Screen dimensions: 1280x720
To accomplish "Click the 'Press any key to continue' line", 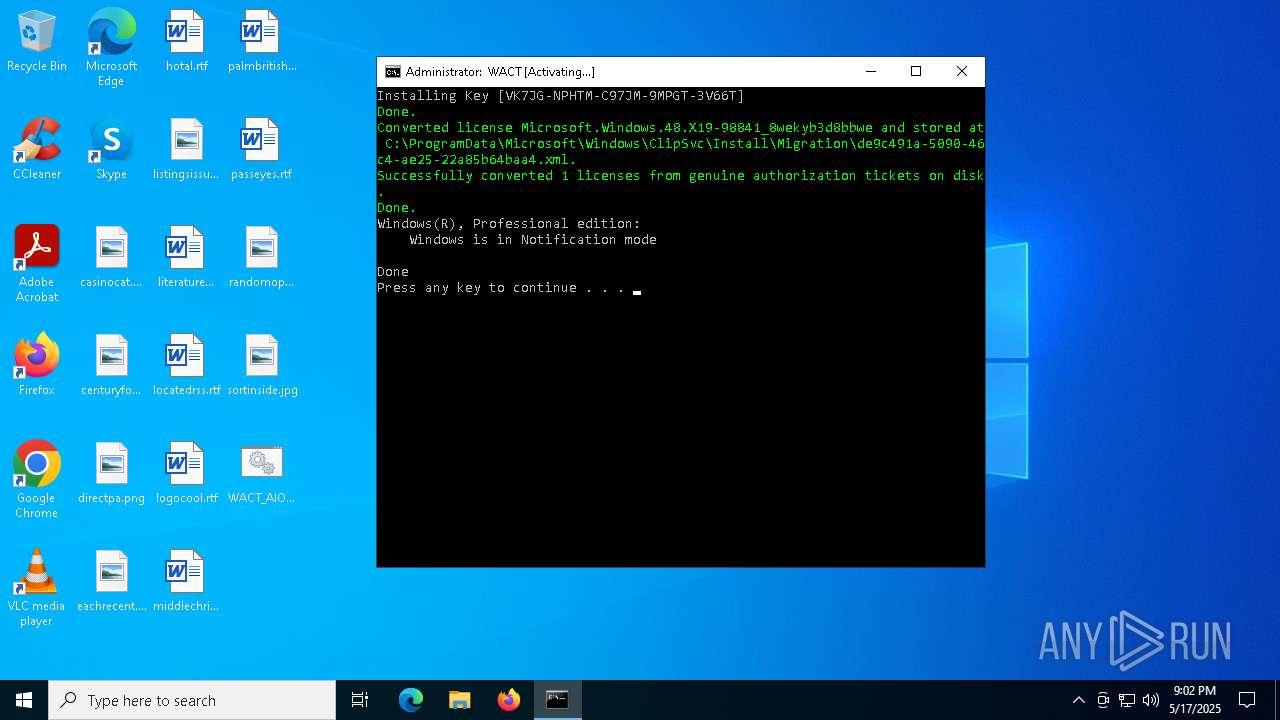I will (x=501, y=288).
